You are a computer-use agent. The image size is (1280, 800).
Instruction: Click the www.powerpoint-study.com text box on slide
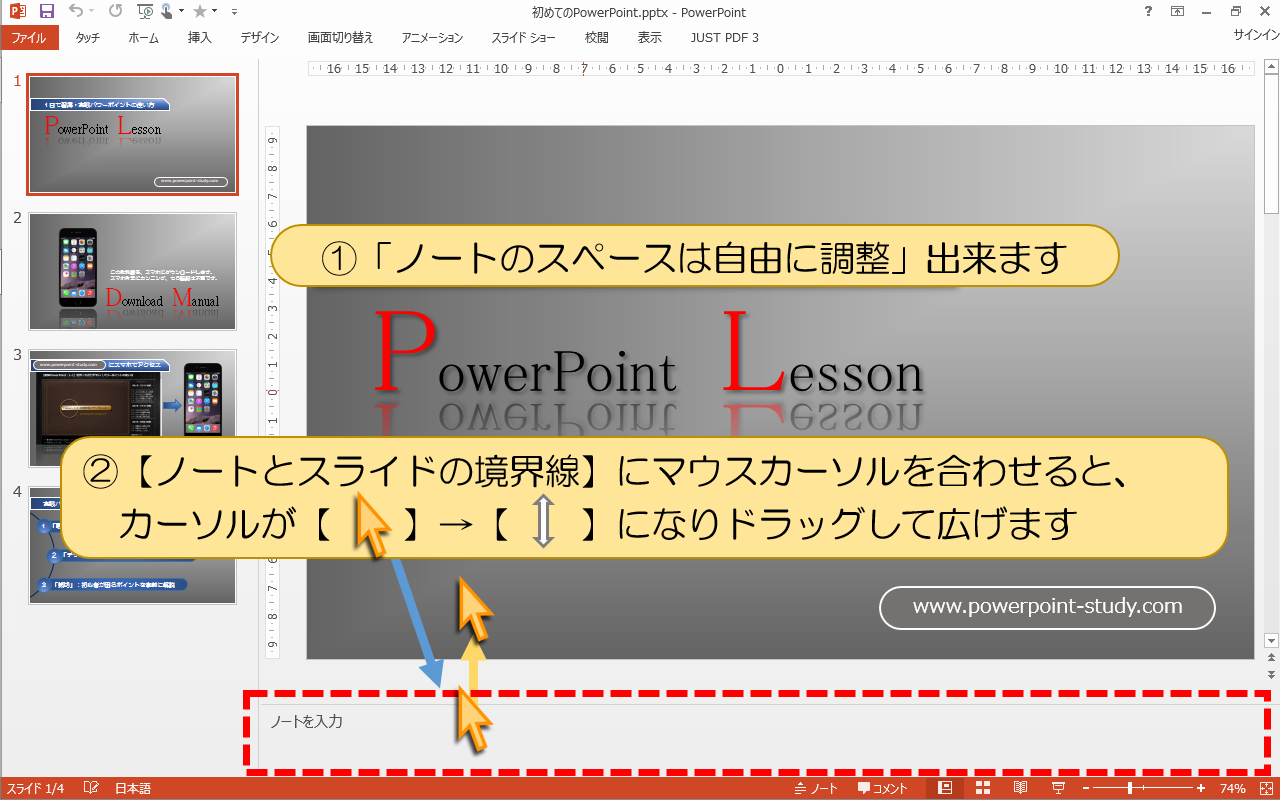click(x=1047, y=607)
